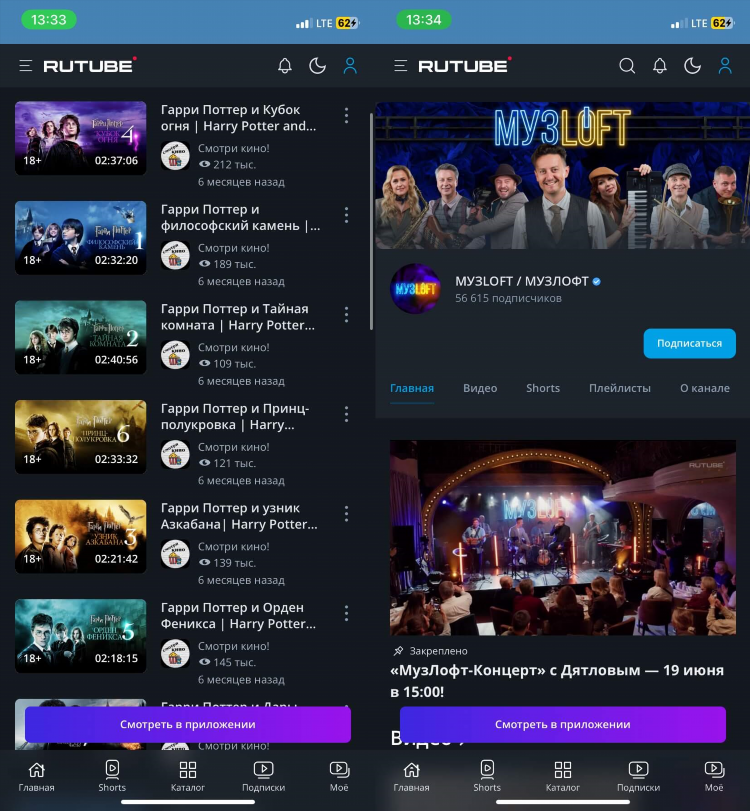The height and width of the screenshot is (811, 750).
Task: Open notifications bell on left screen
Action: (x=285, y=66)
